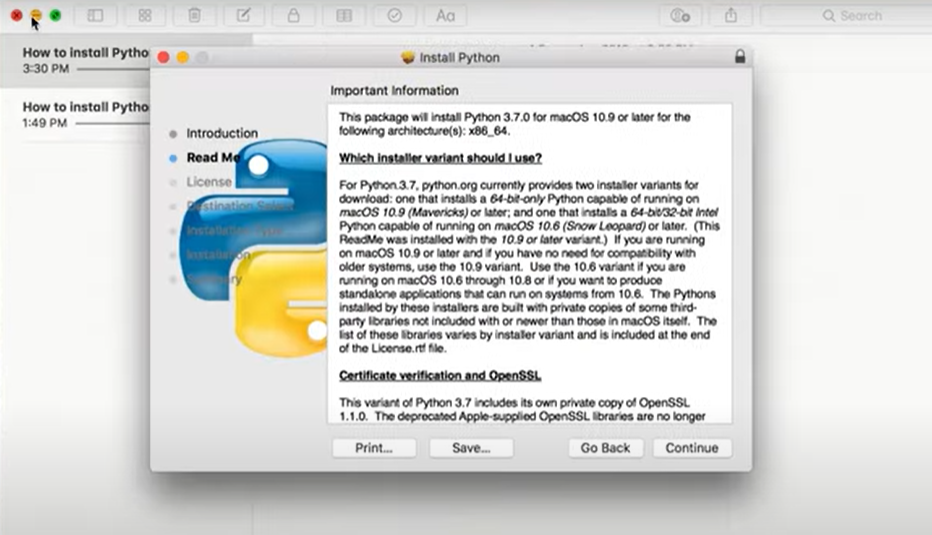Click the lock note icon in Notes toolbar
The image size is (932, 535).
click(x=294, y=15)
